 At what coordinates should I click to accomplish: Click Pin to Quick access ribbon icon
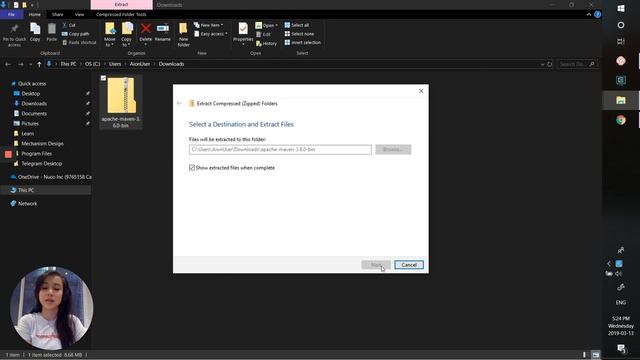point(14,35)
